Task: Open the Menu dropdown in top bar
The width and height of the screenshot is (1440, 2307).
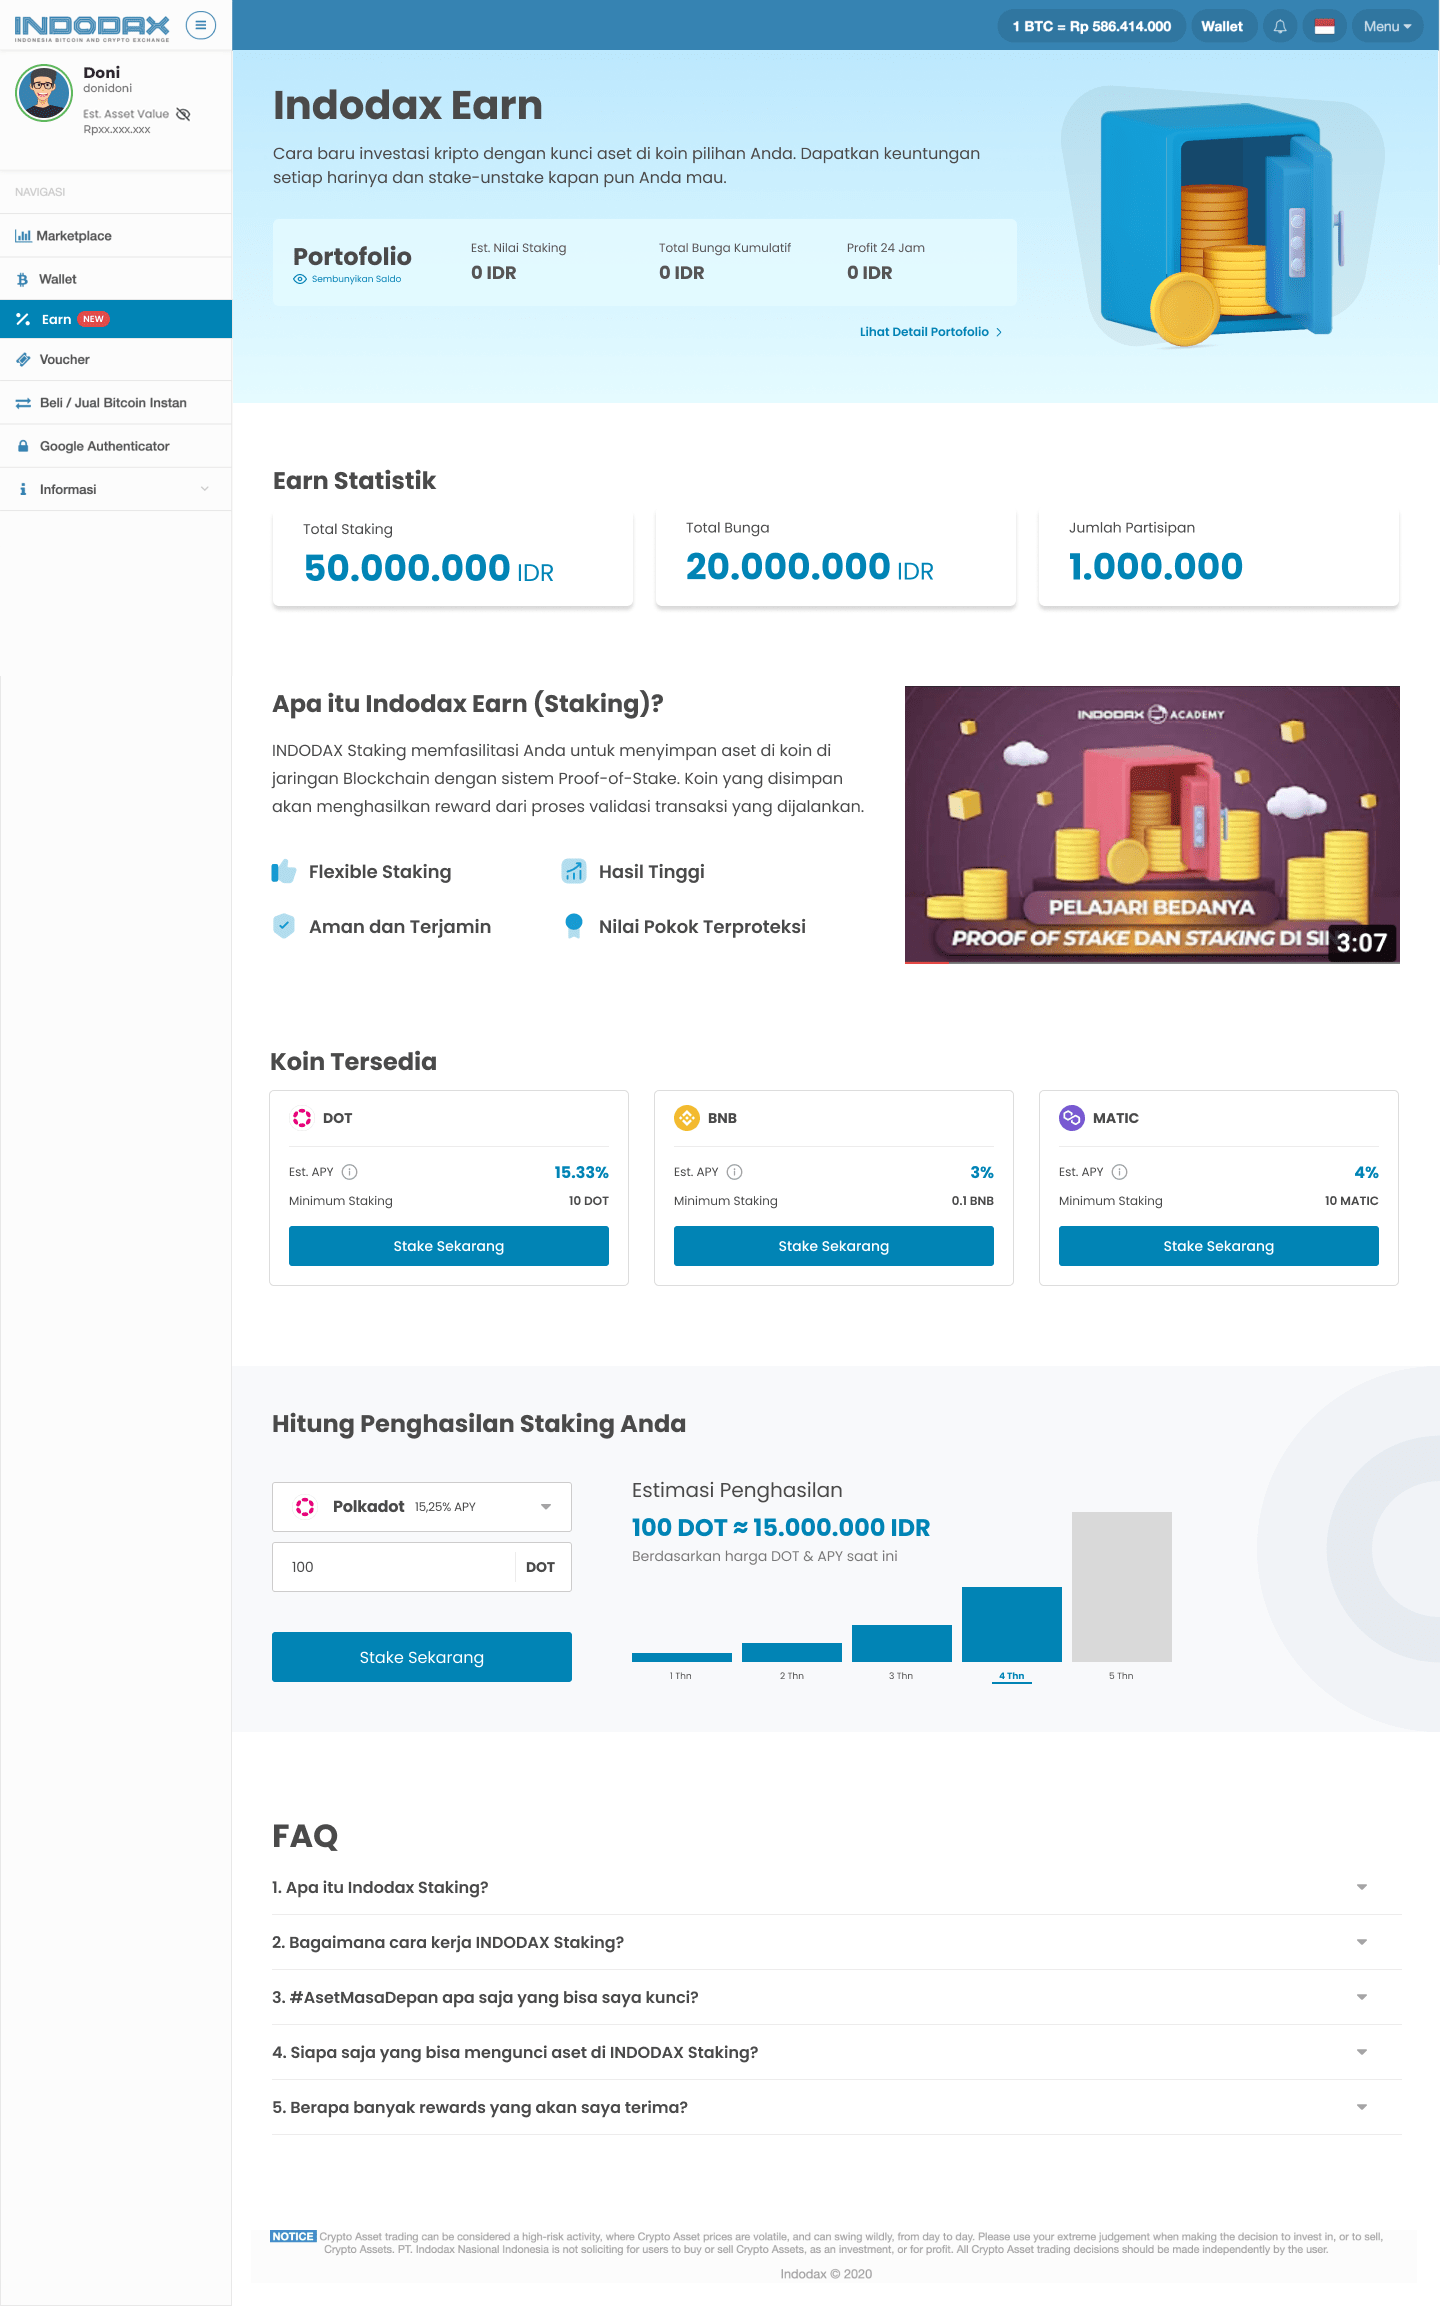Action: pyautogui.click(x=1387, y=27)
